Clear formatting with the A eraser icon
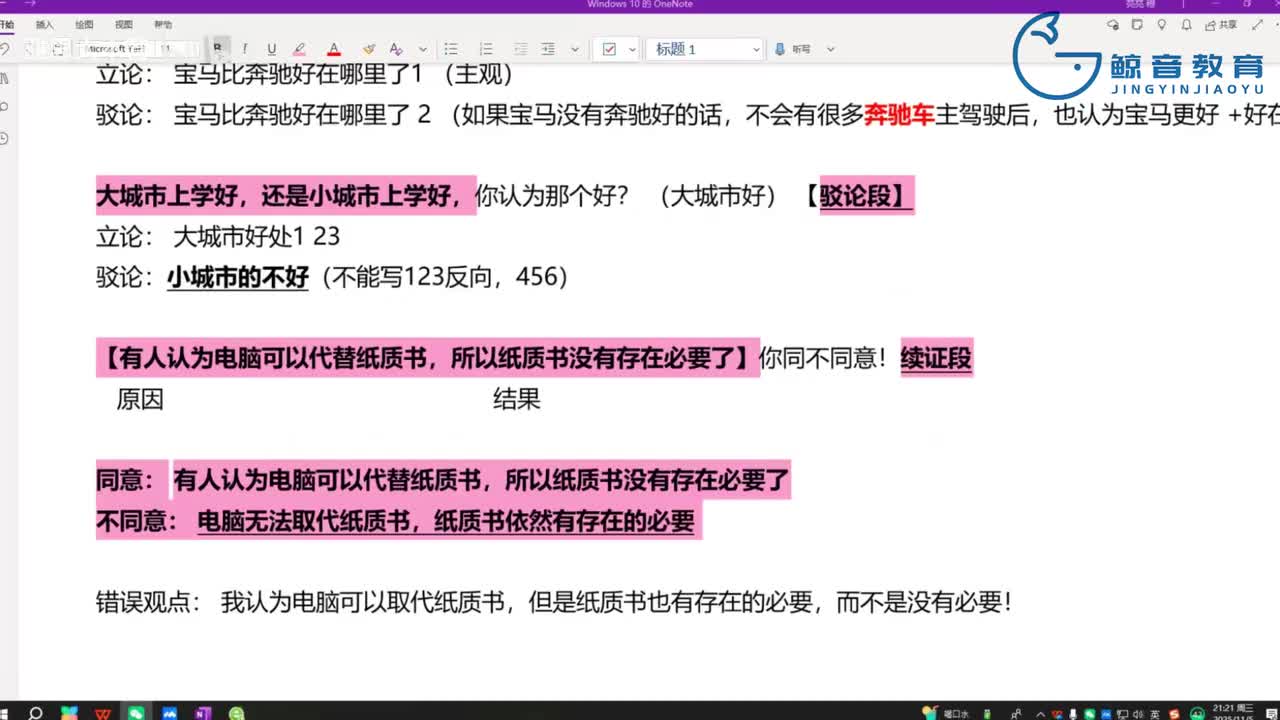This screenshot has width=1280, height=720. coord(396,48)
